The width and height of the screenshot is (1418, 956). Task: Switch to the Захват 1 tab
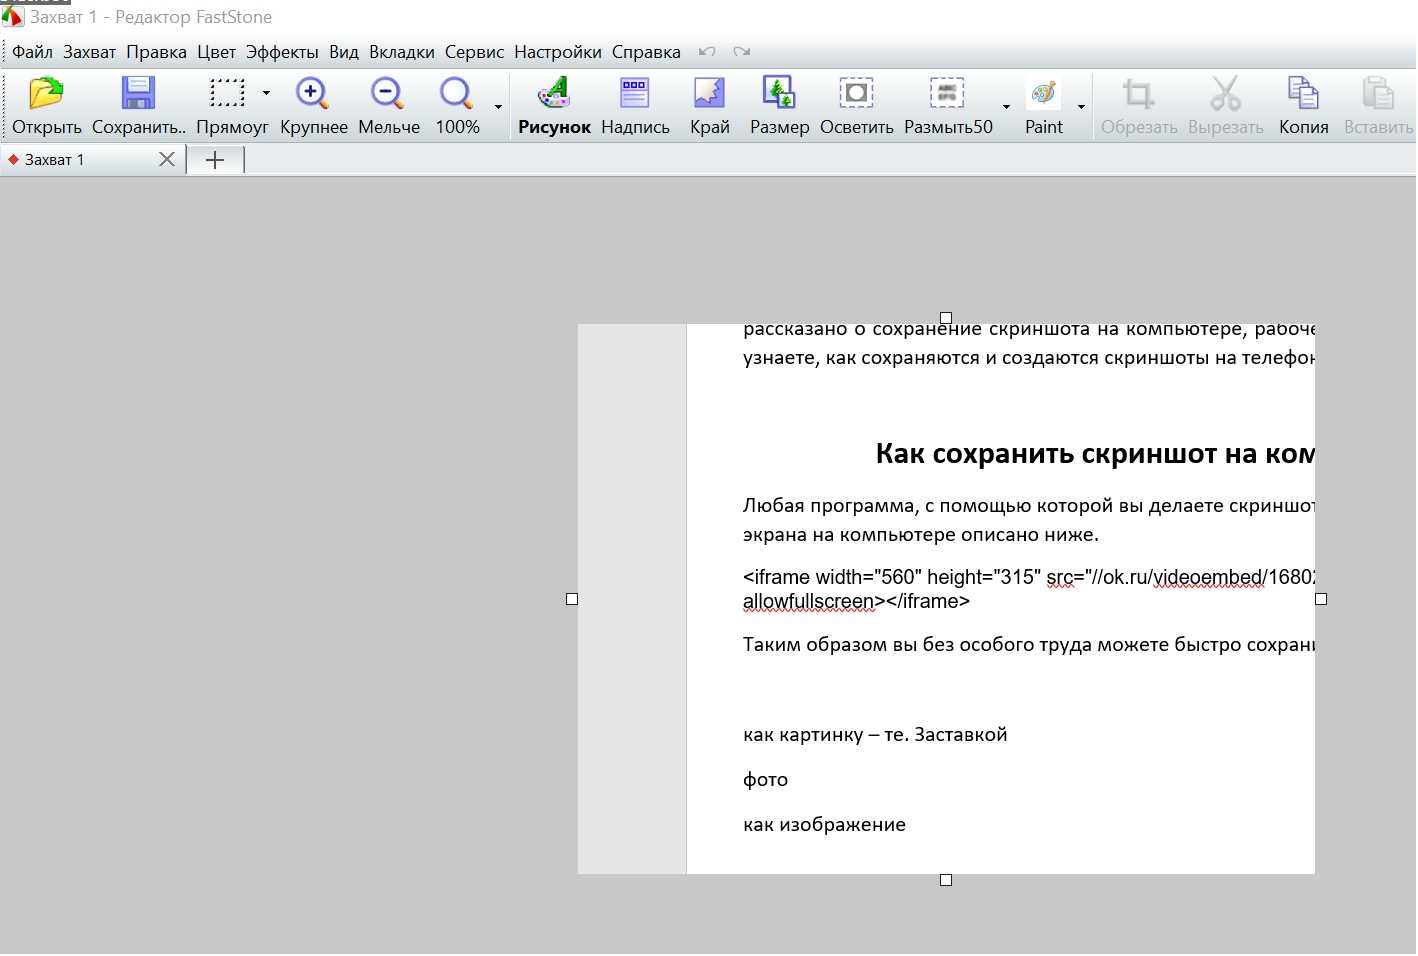pyautogui.click(x=55, y=160)
